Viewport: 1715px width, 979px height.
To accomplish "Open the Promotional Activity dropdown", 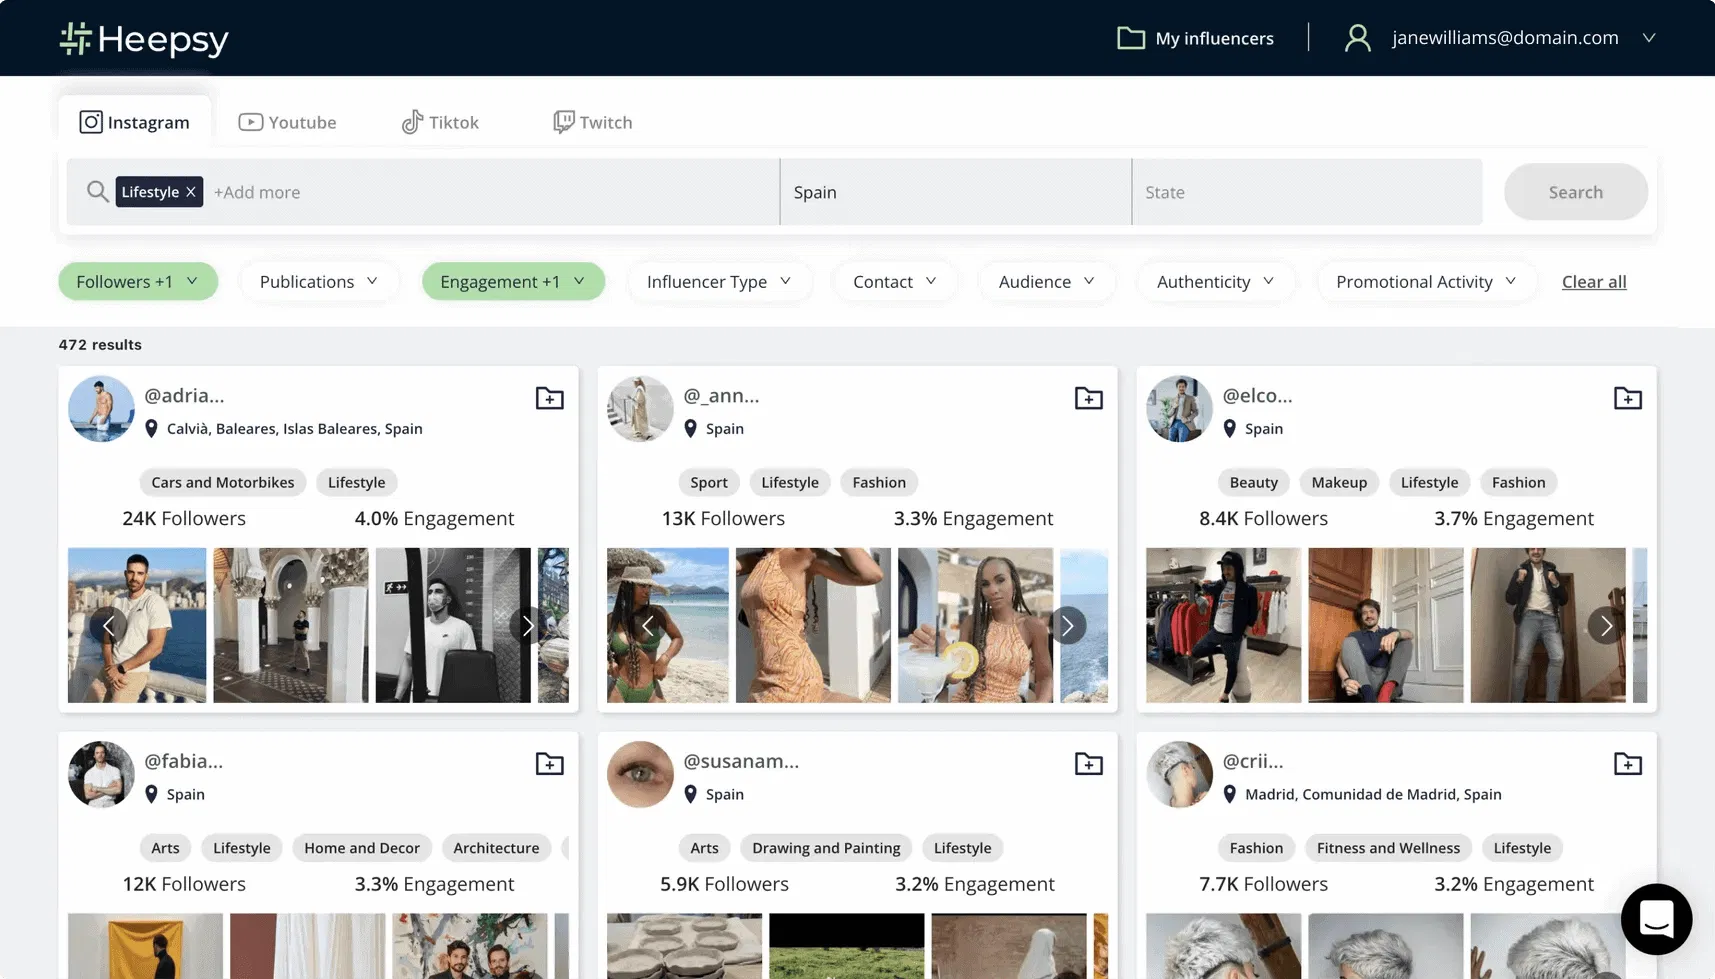I will coord(1426,282).
